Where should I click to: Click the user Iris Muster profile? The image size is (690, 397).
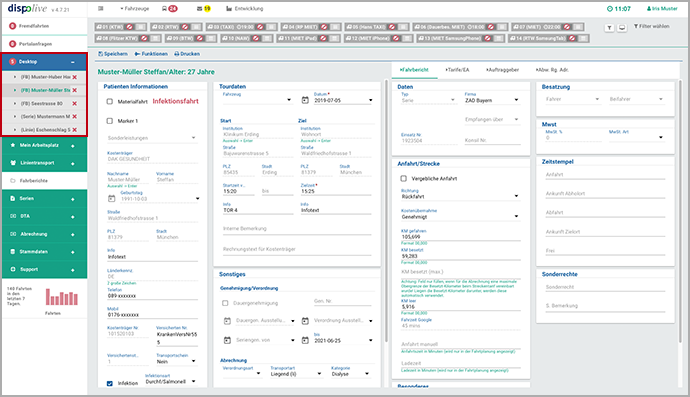662,8
